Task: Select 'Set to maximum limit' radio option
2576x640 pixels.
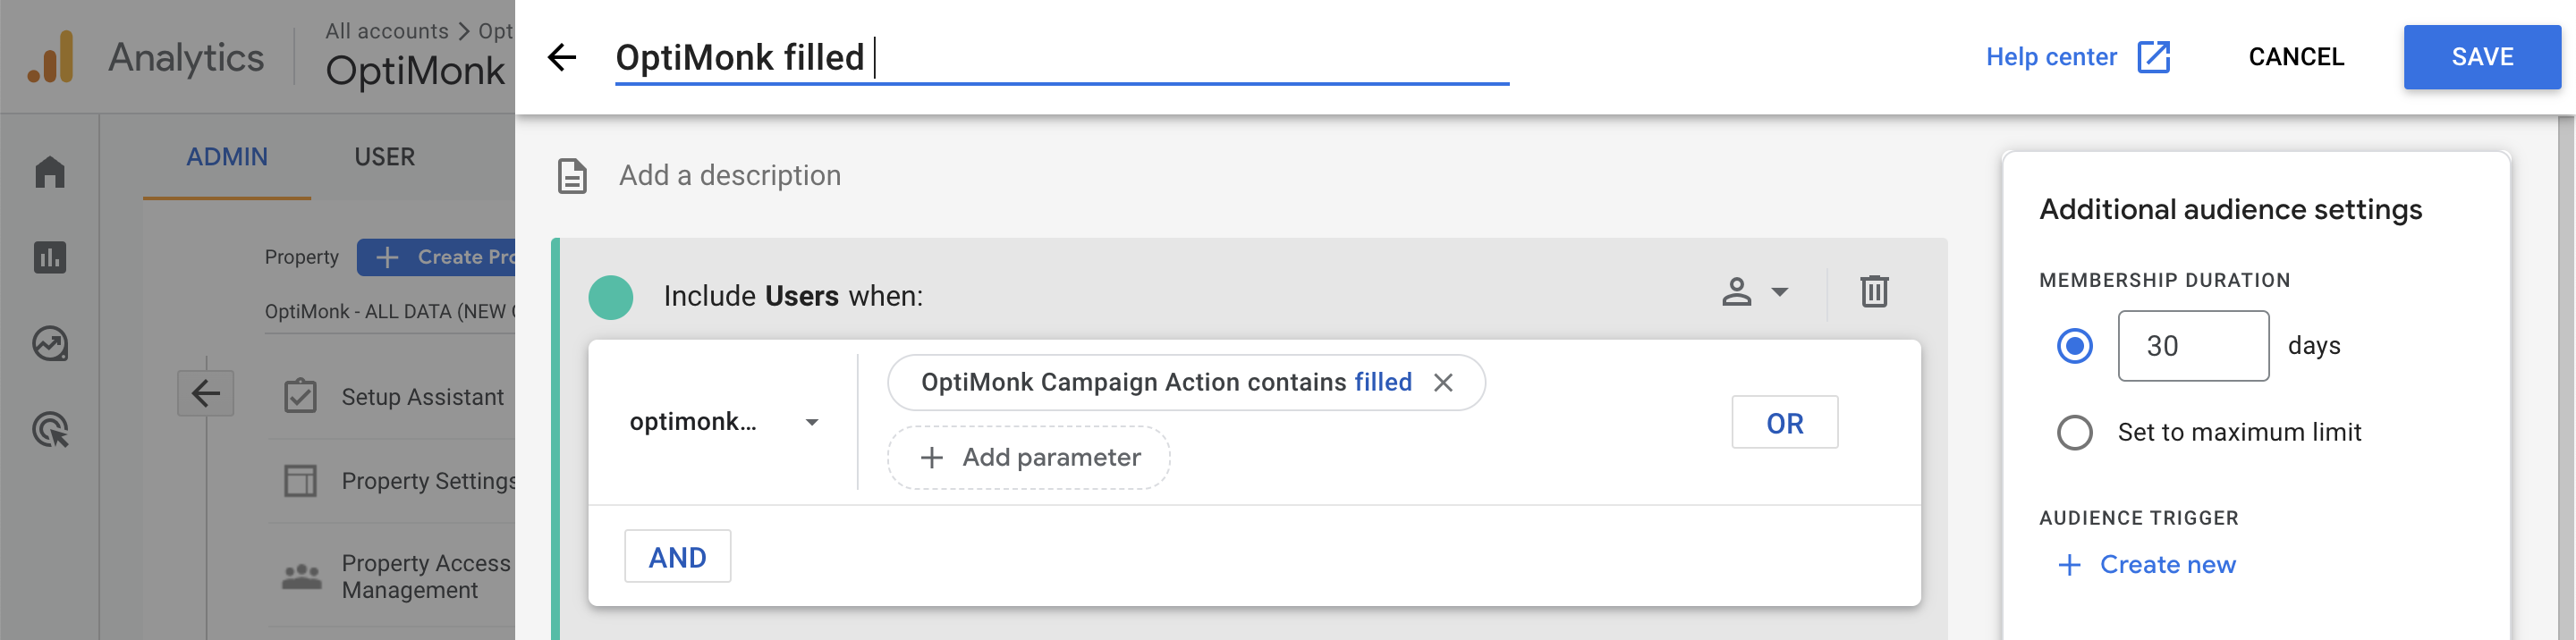Action: click(2074, 432)
